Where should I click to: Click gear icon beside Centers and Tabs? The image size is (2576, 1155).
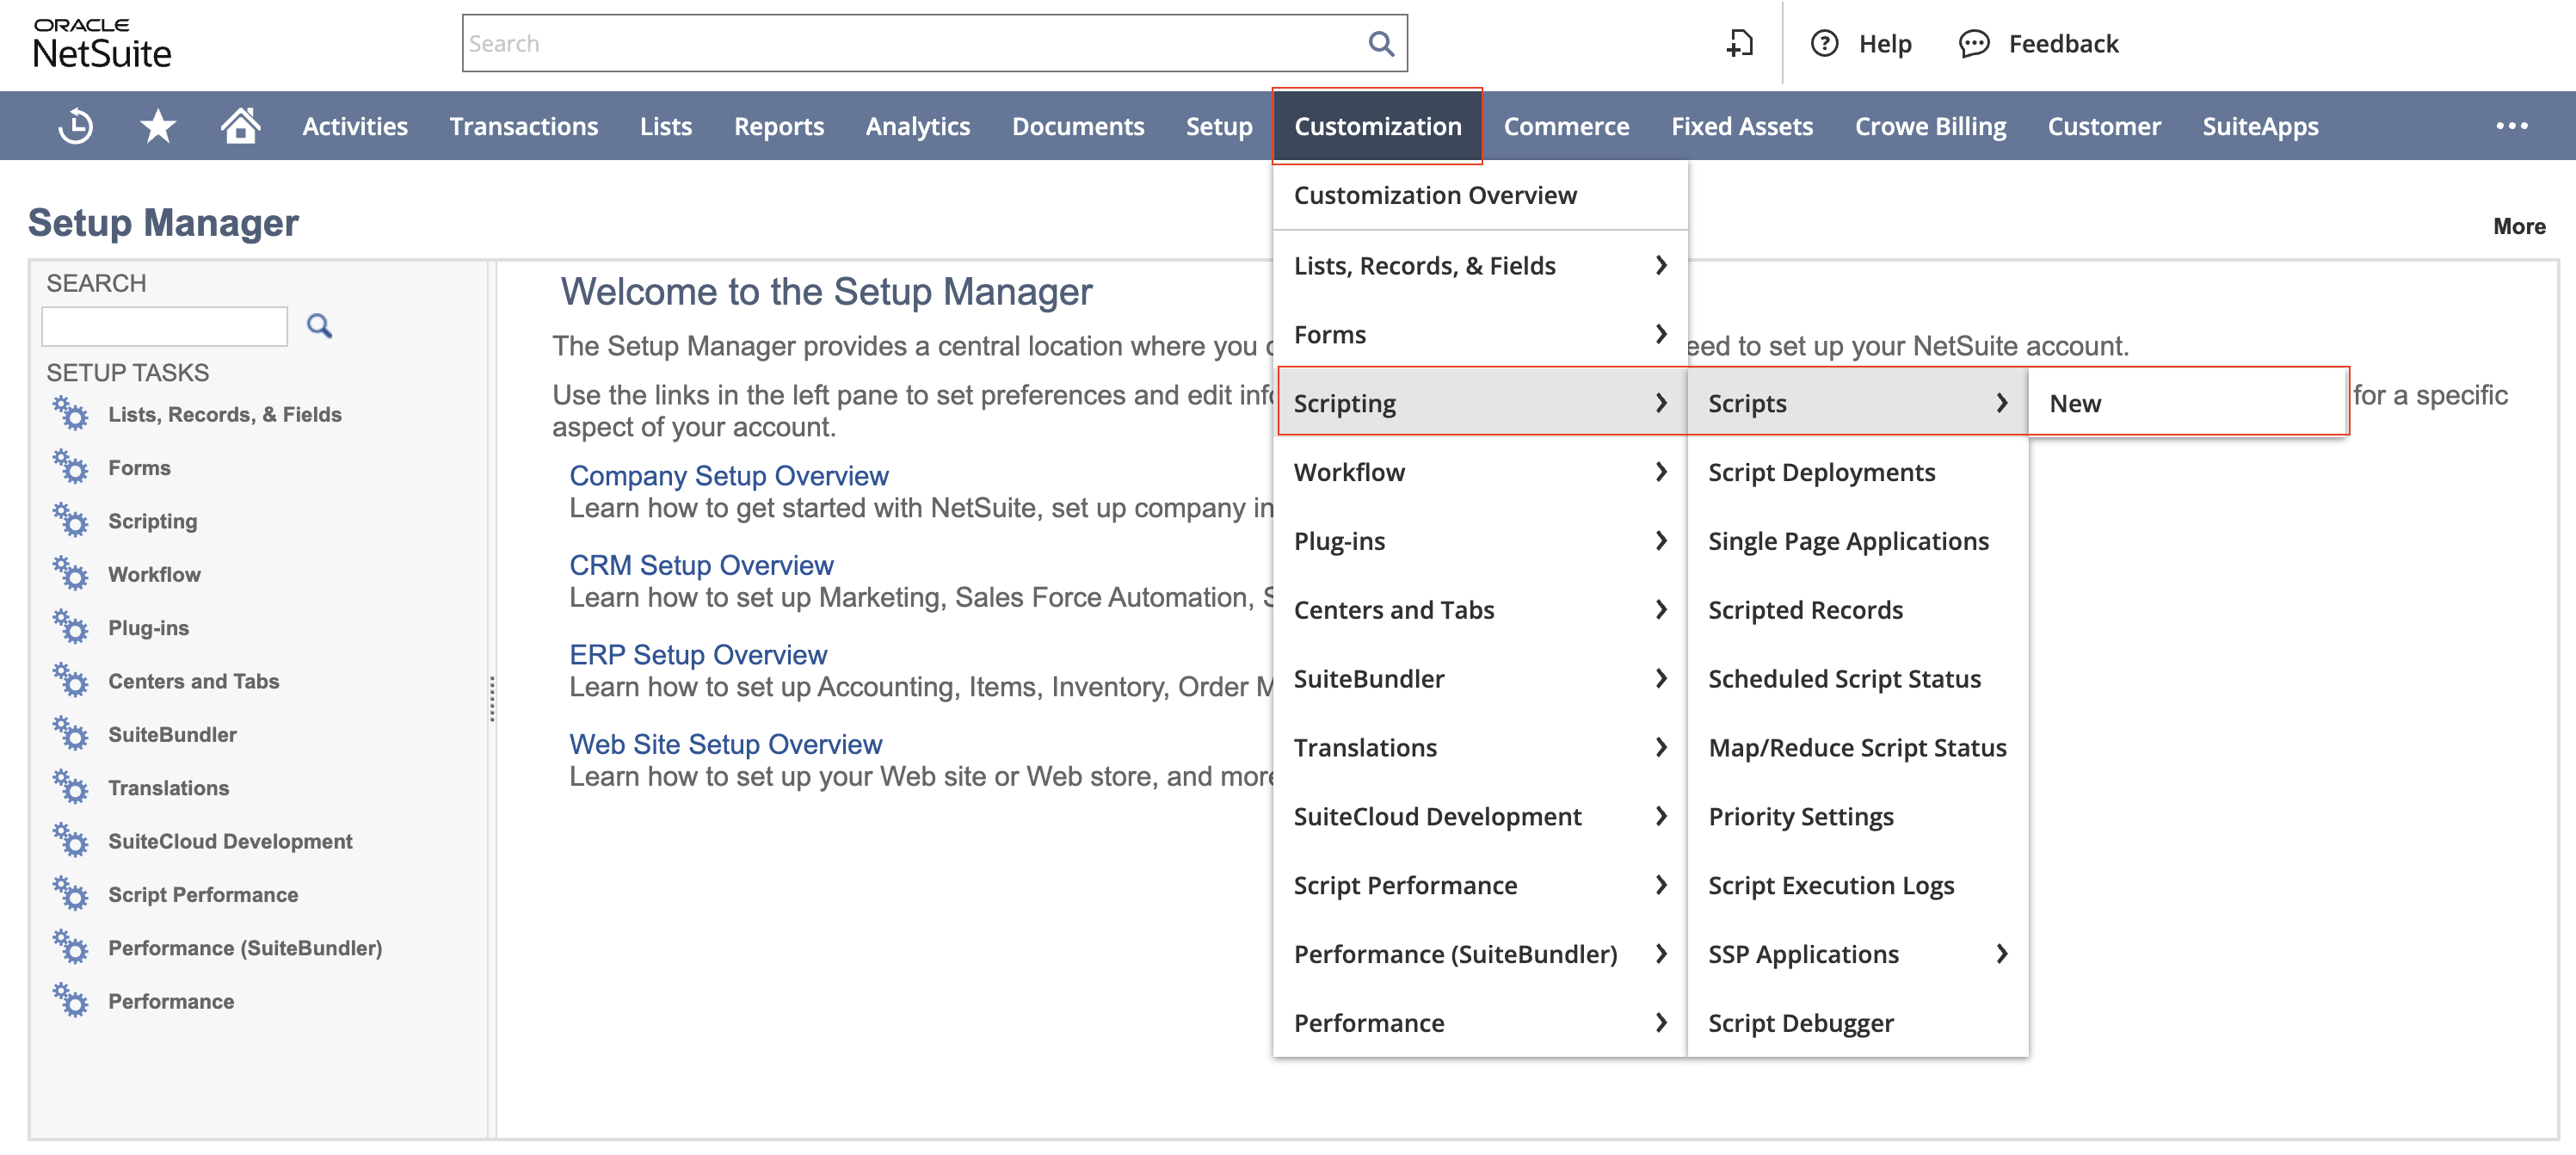pyautogui.click(x=70, y=680)
